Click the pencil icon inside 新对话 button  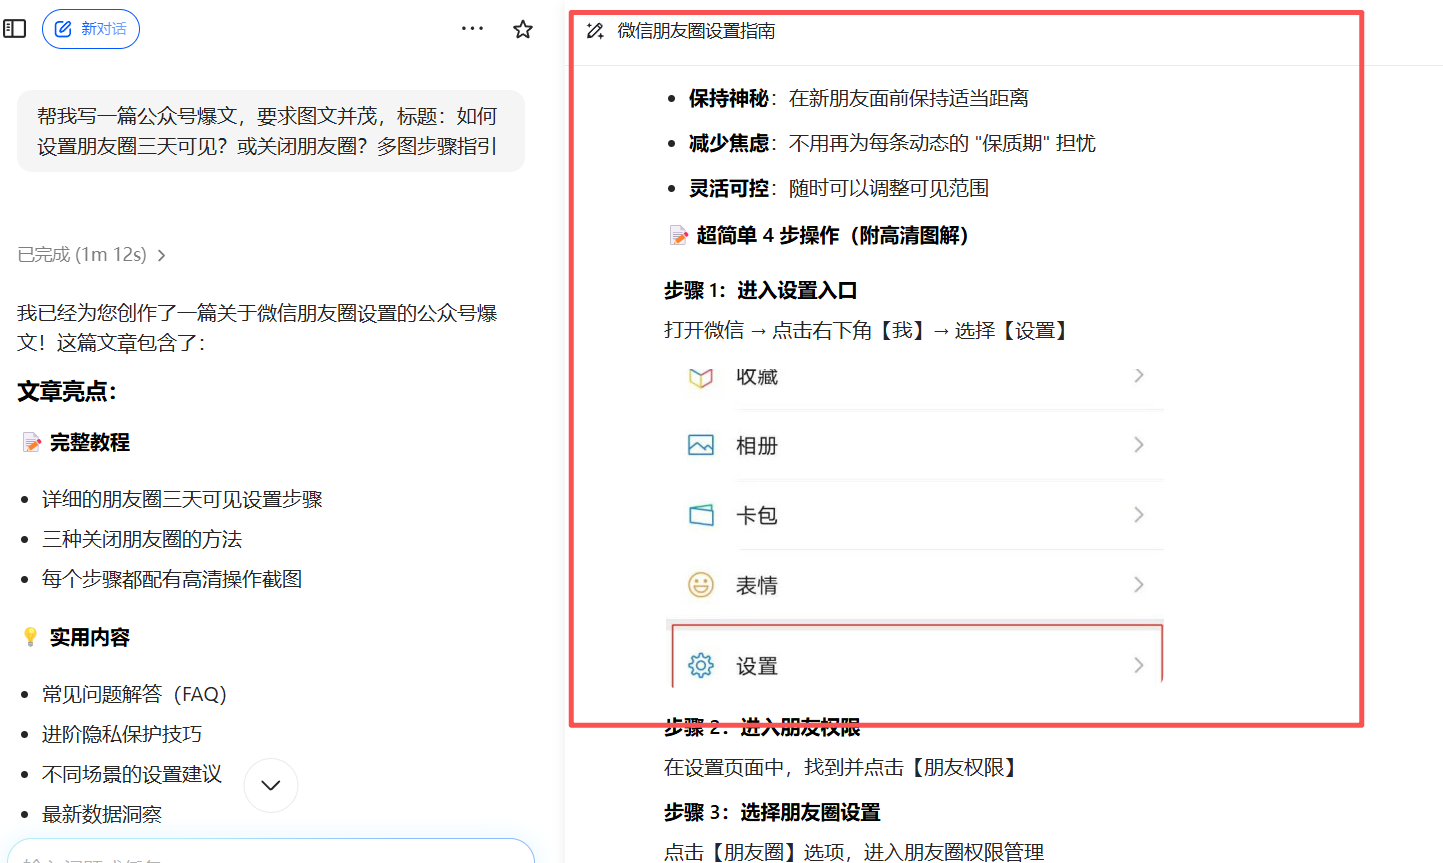pos(62,28)
